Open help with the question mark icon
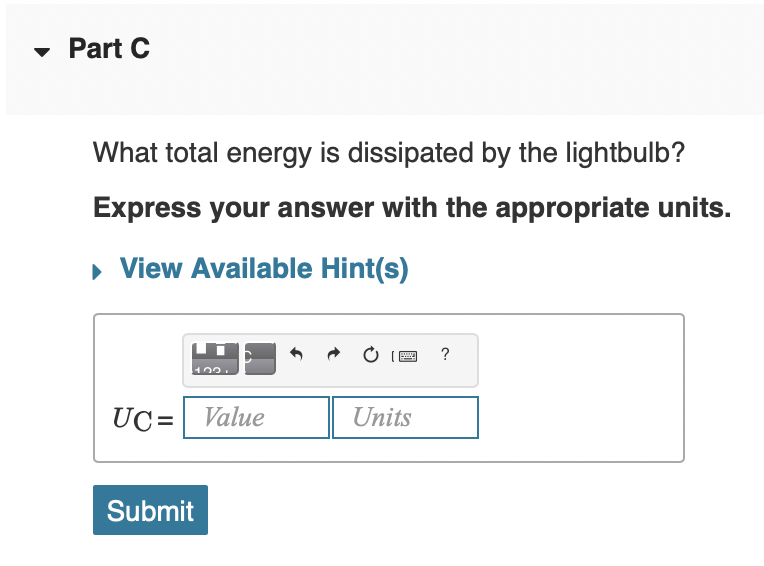Screen dimensions: 764x566 [x=445, y=354]
